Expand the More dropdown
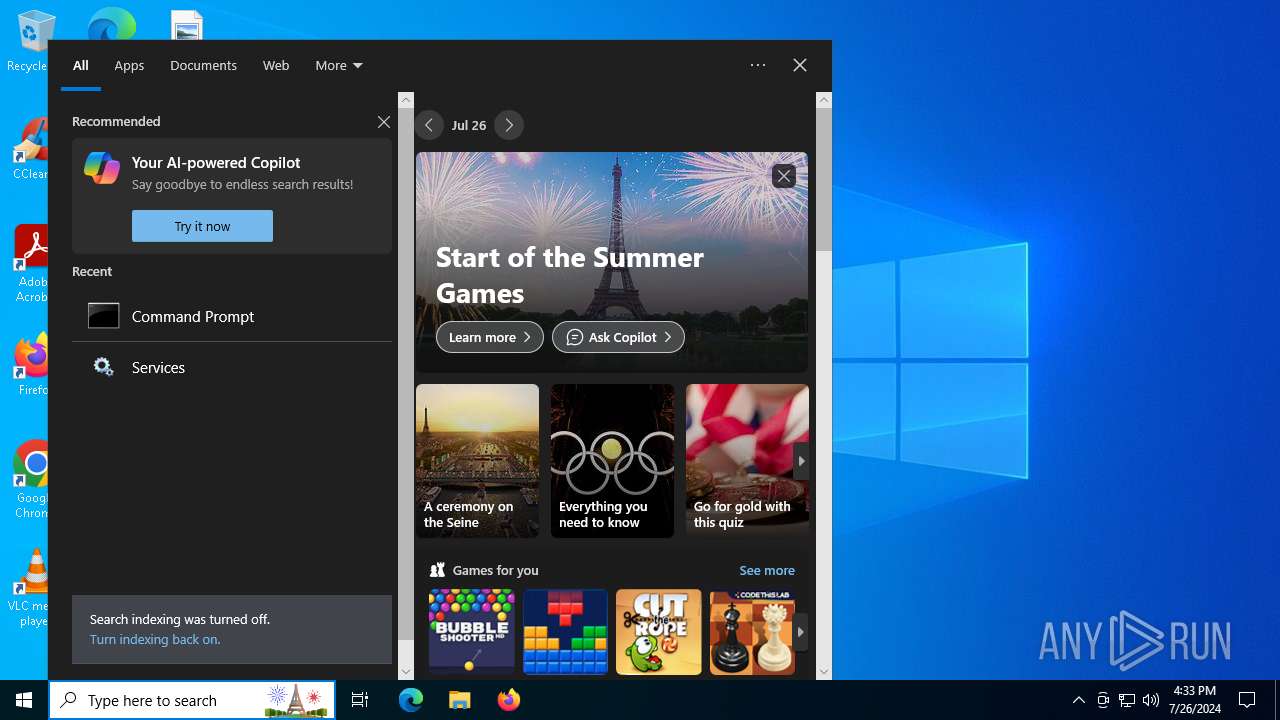1280x720 pixels. [339, 65]
